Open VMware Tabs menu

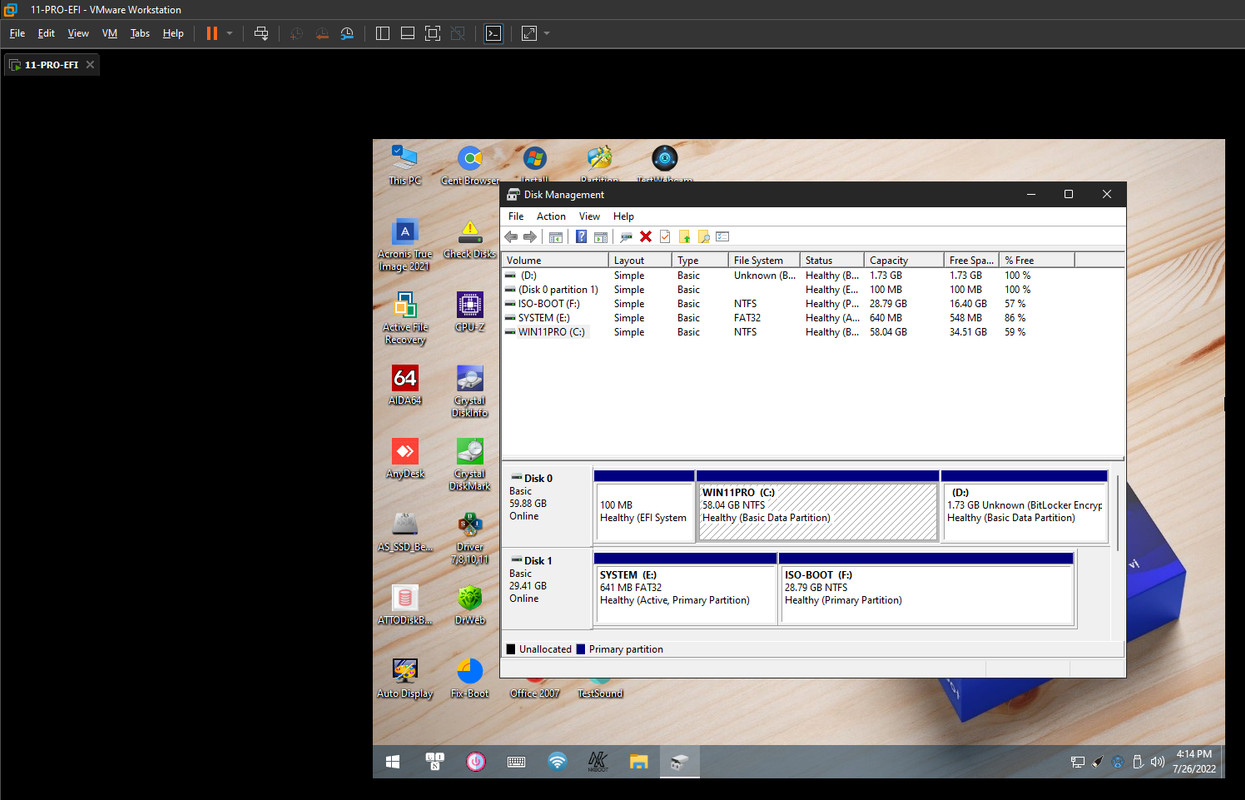click(x=140, y=33)
